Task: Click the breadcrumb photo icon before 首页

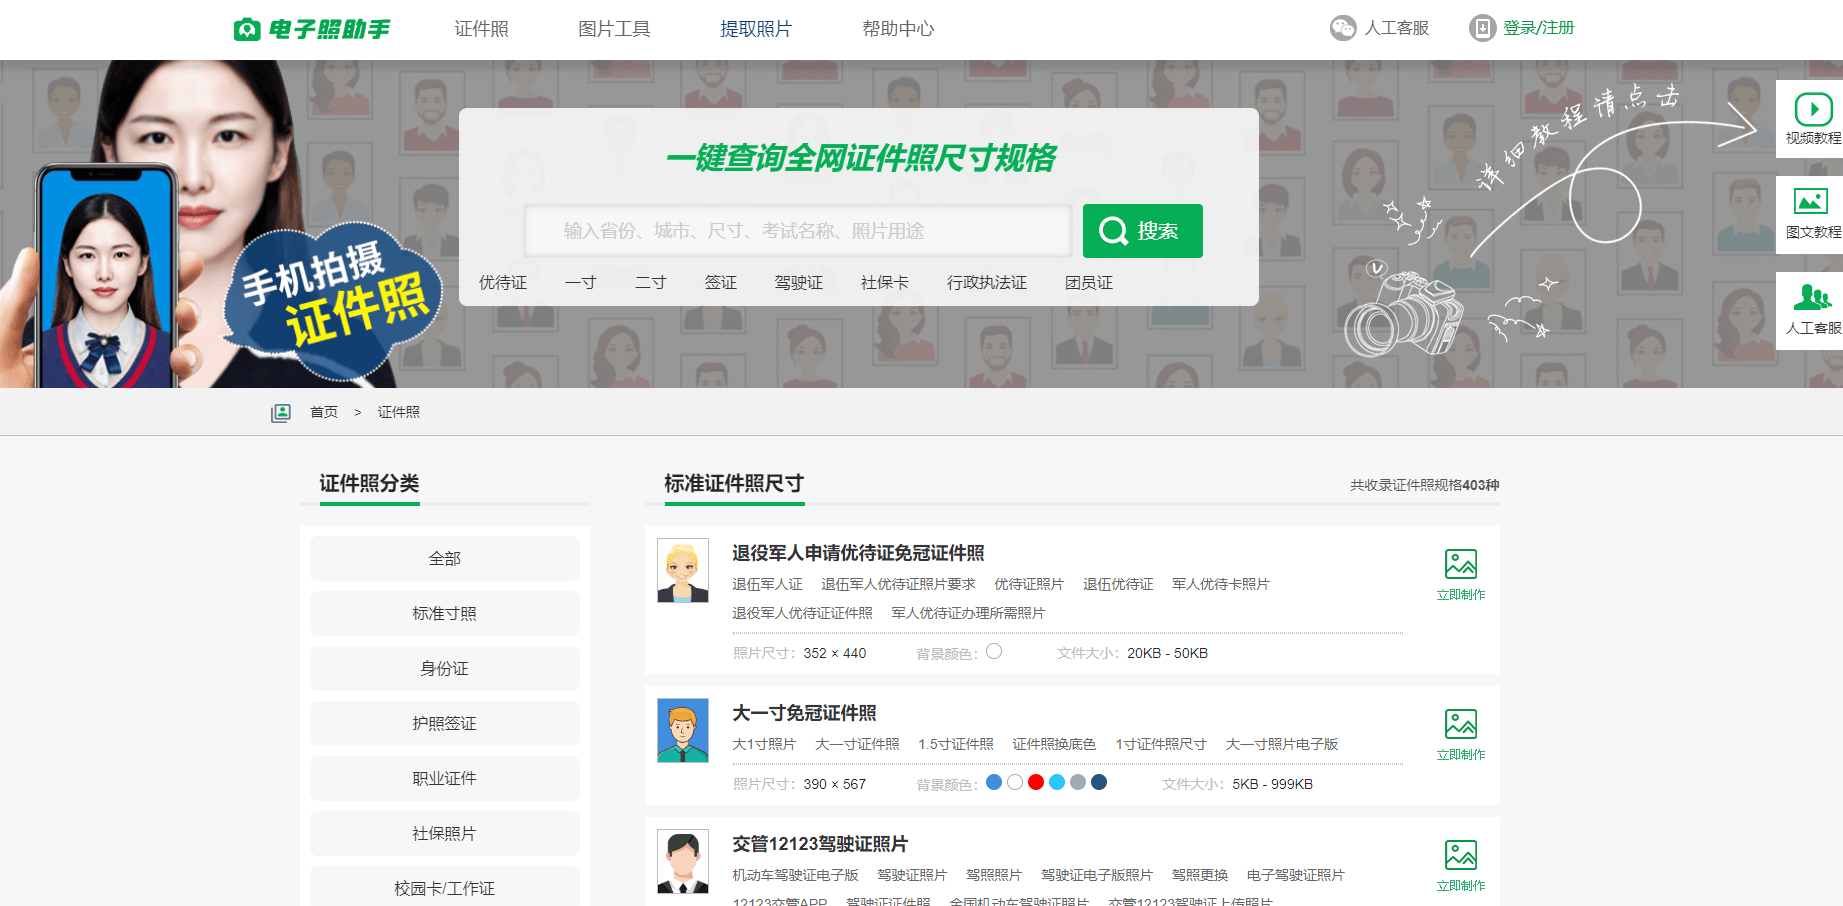Action: (281, 411)
